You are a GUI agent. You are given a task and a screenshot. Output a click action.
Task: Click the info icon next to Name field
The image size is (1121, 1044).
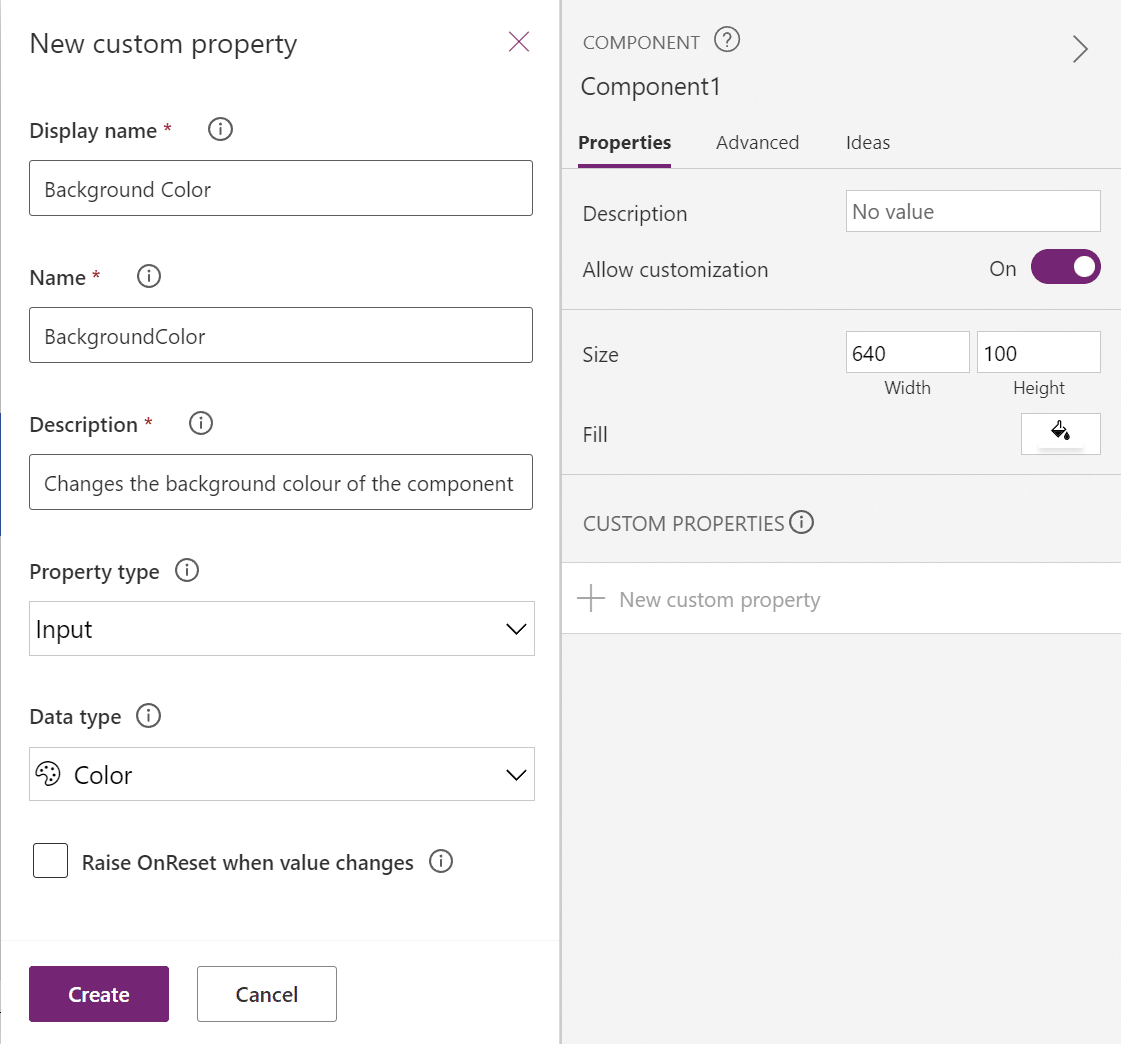(148, 276)
